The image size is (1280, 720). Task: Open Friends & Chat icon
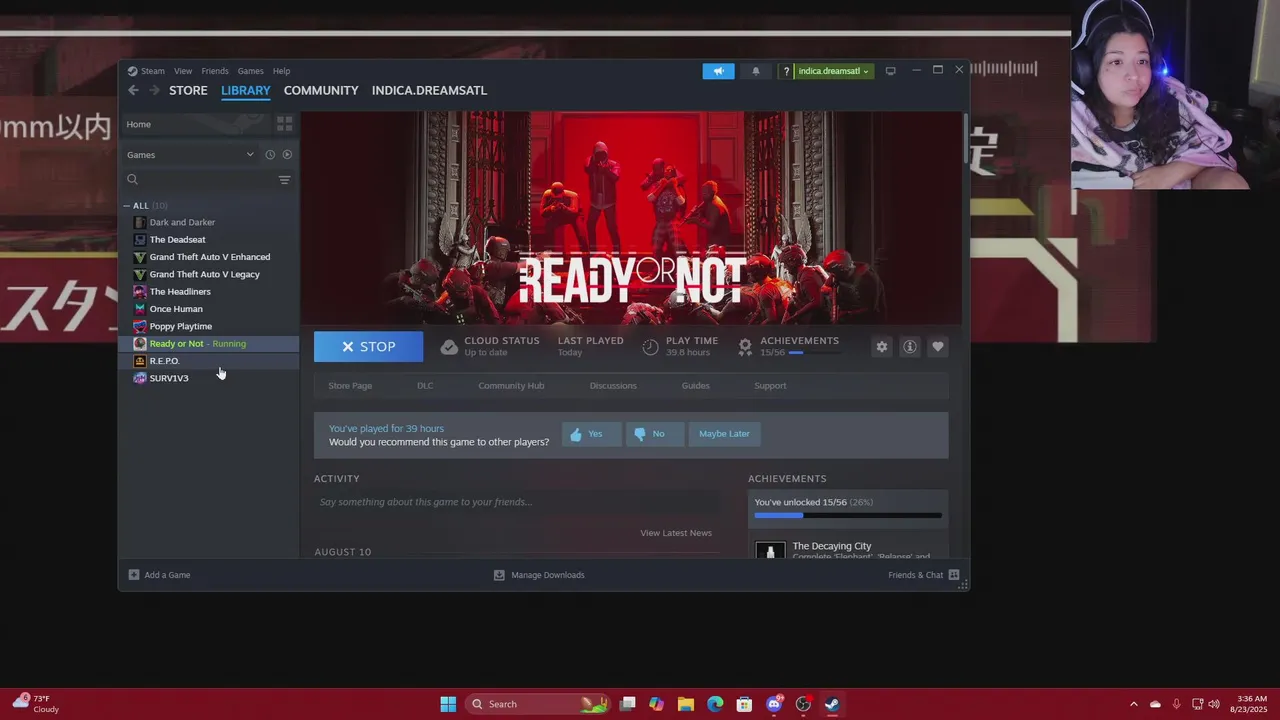coord(954,575)
